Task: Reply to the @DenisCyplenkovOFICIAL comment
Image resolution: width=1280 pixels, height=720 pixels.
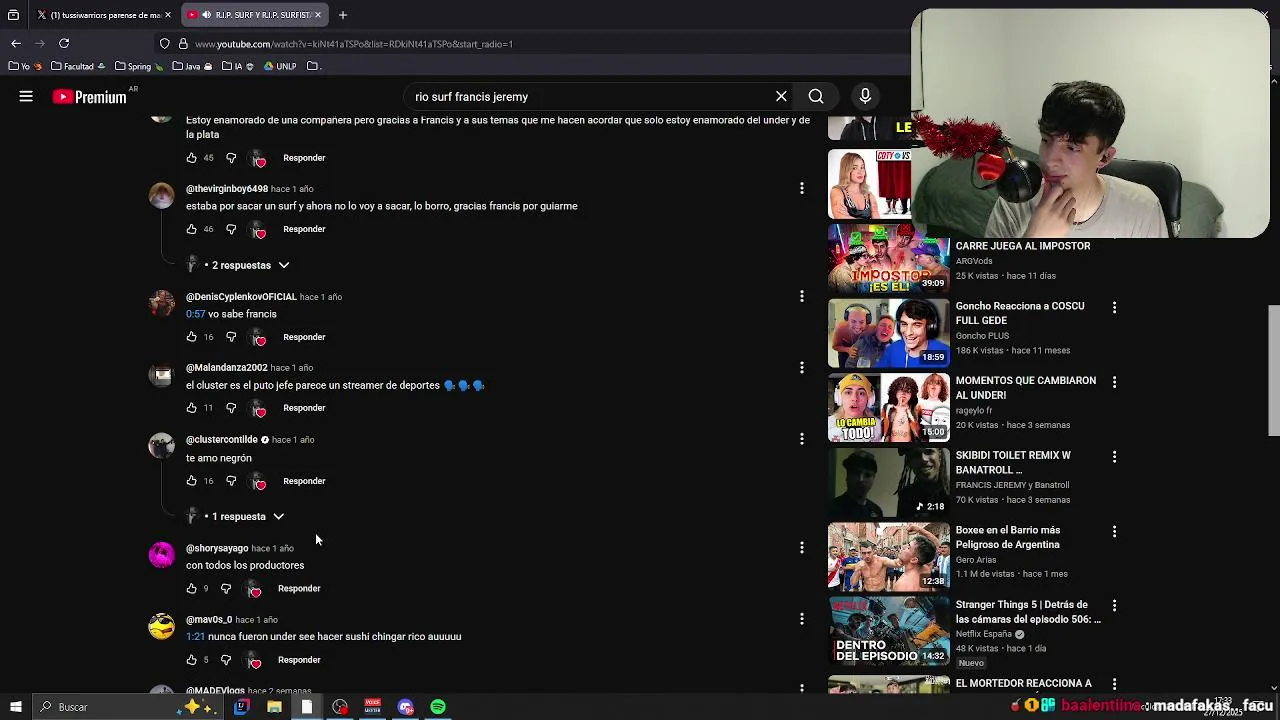Action: [x=304, y=337]
